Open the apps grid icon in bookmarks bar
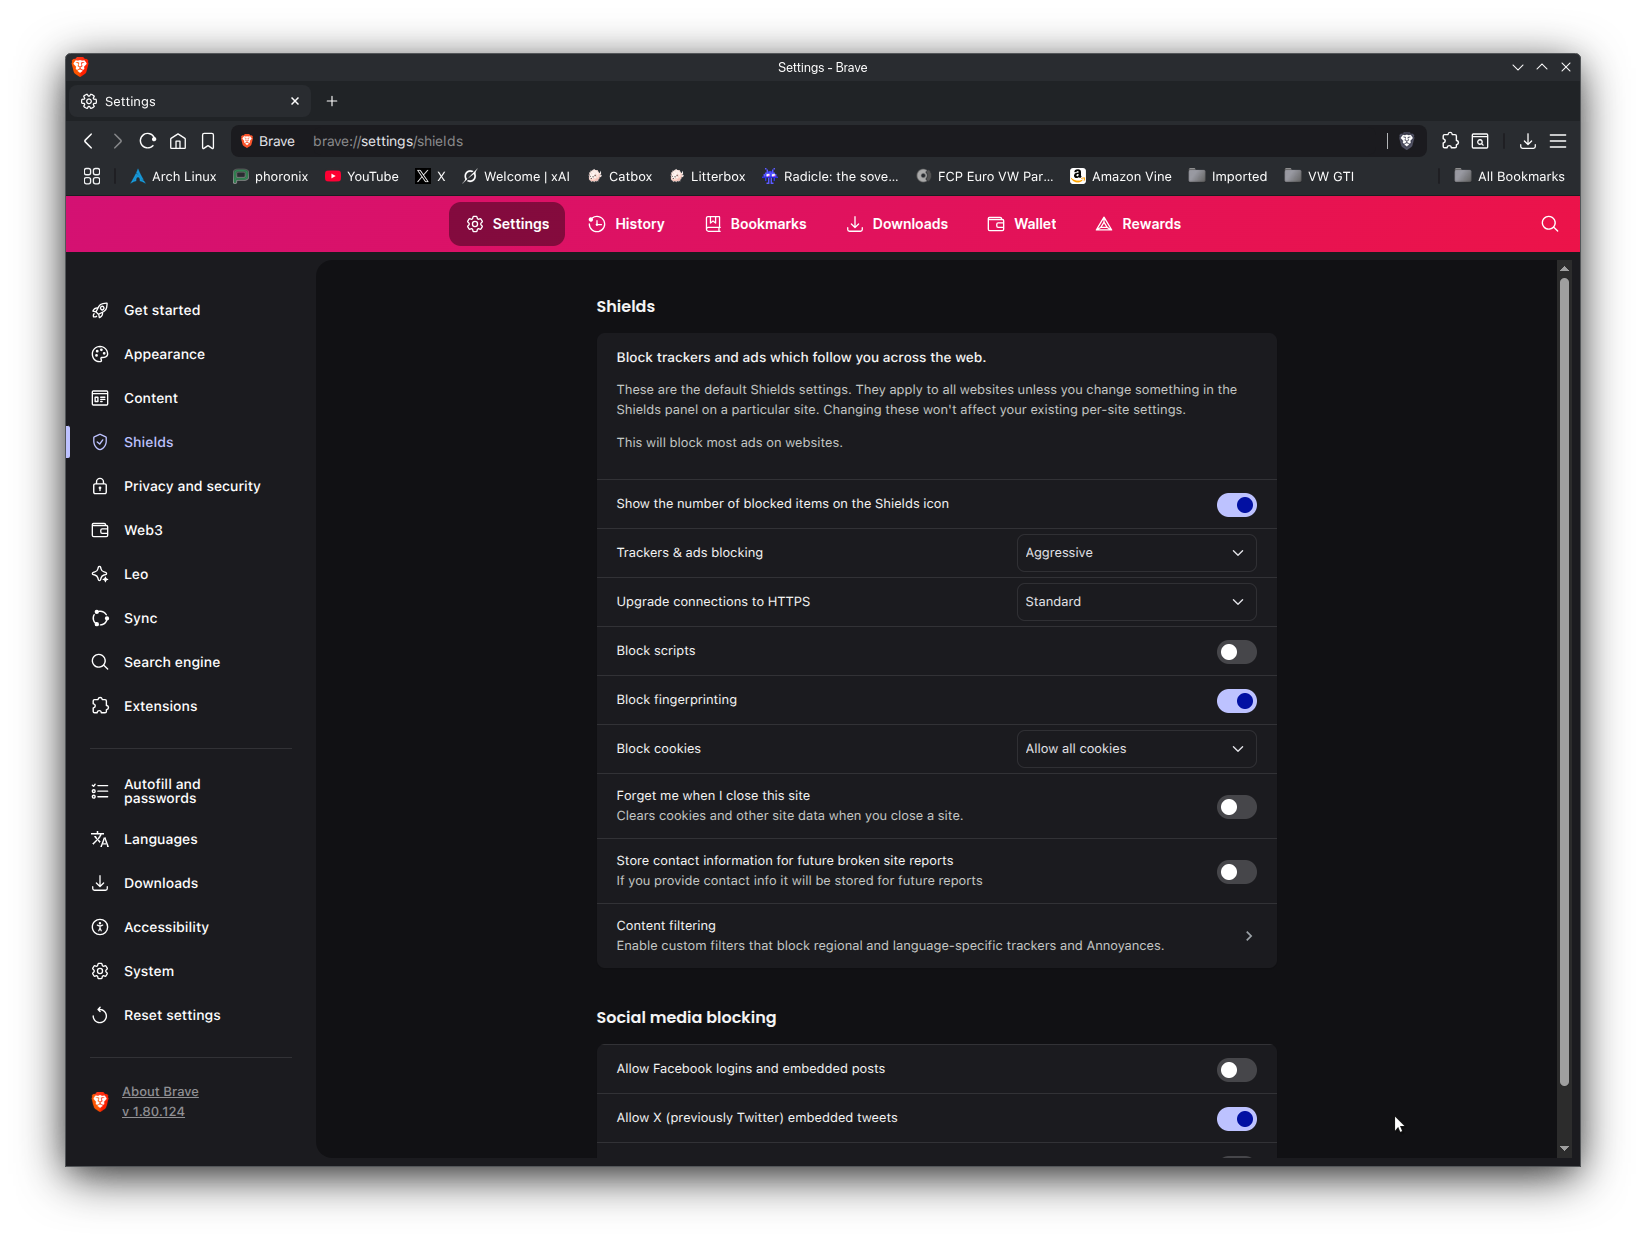1646x1244 pixels. pos(92,176)
